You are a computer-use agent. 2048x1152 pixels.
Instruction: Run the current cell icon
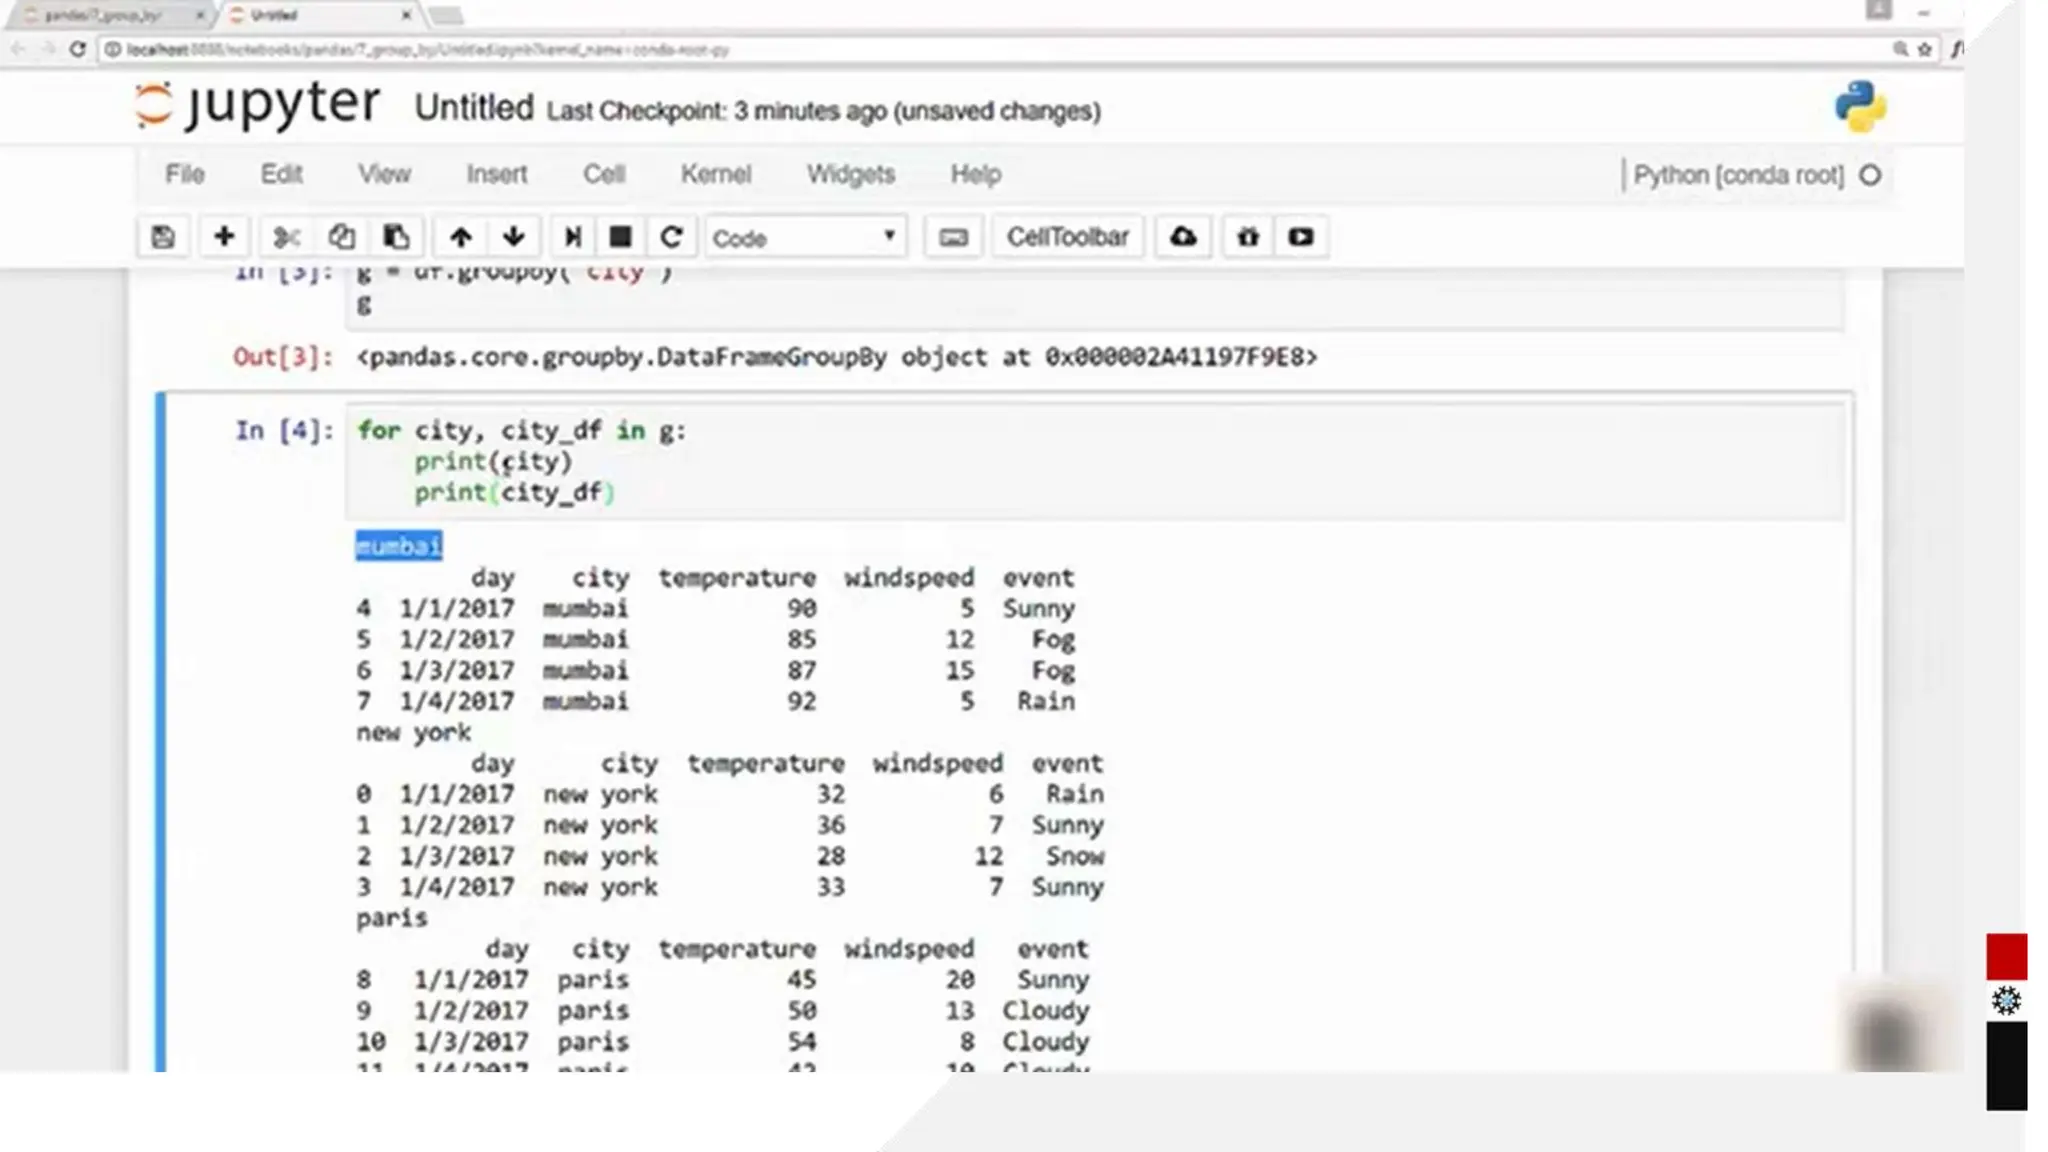(572, 237)
